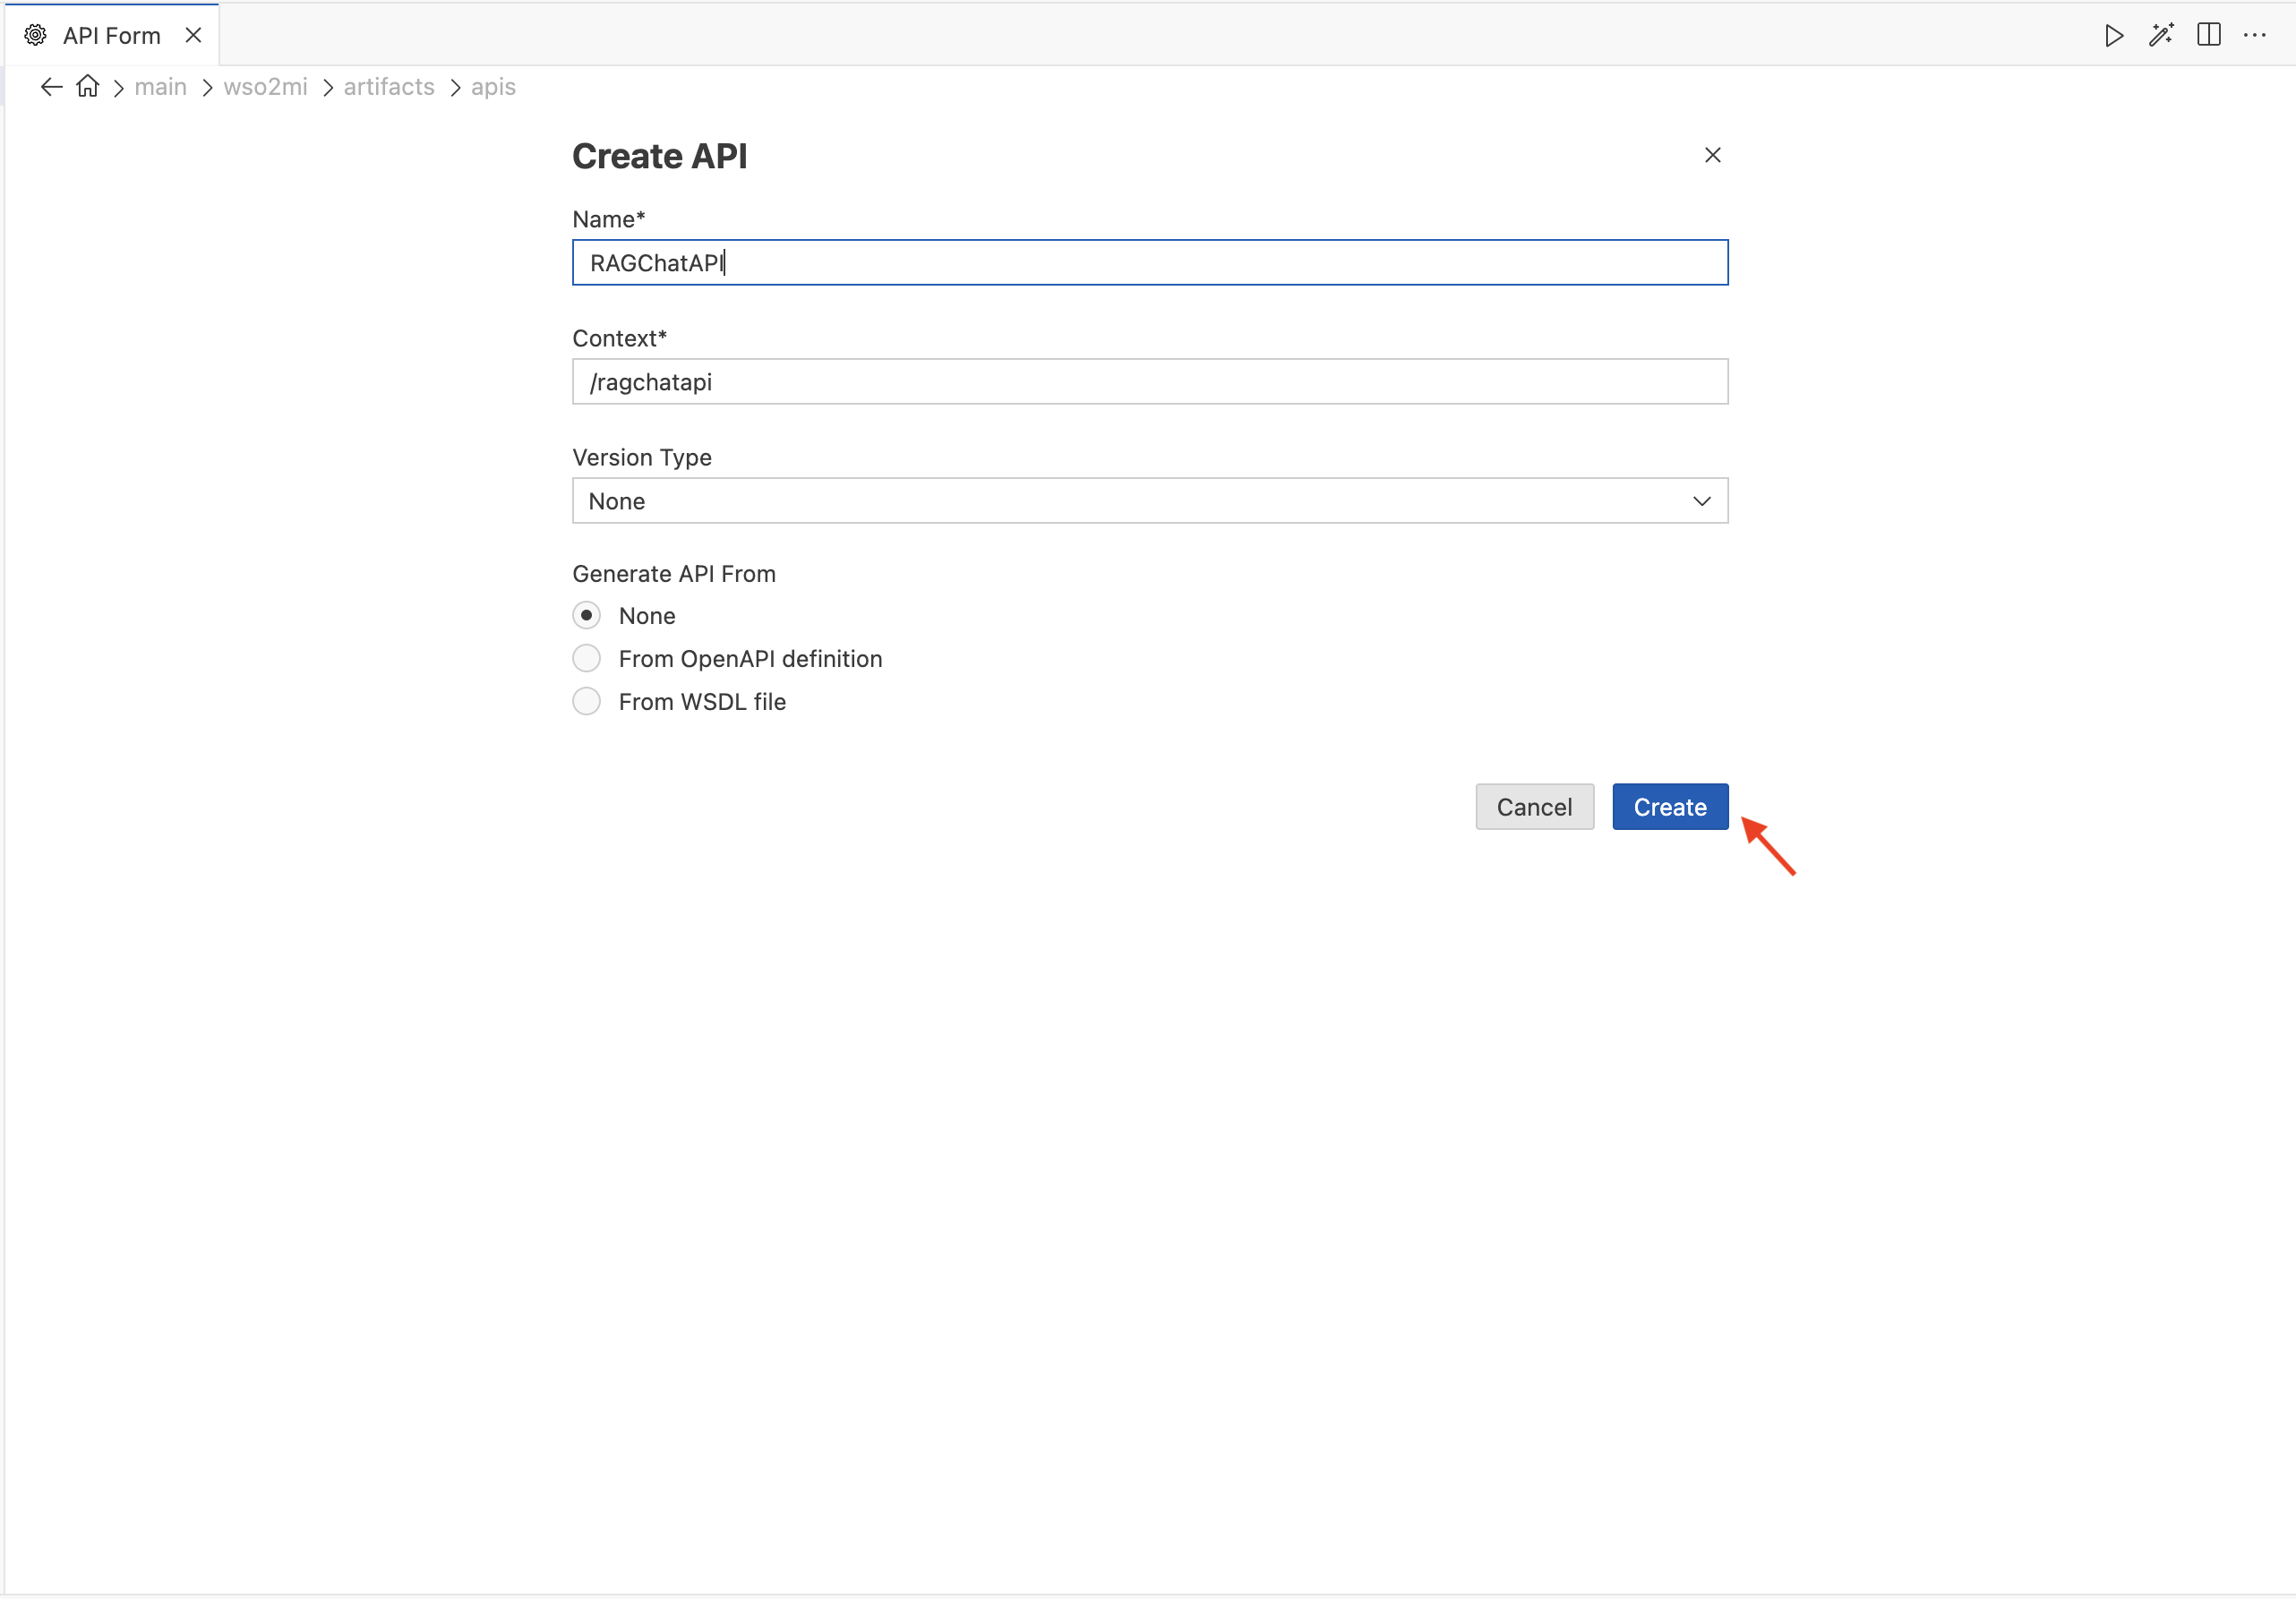2296x1599 pixels.
Task: Choose From OpenAPI definition option
Action: [587, 658]
